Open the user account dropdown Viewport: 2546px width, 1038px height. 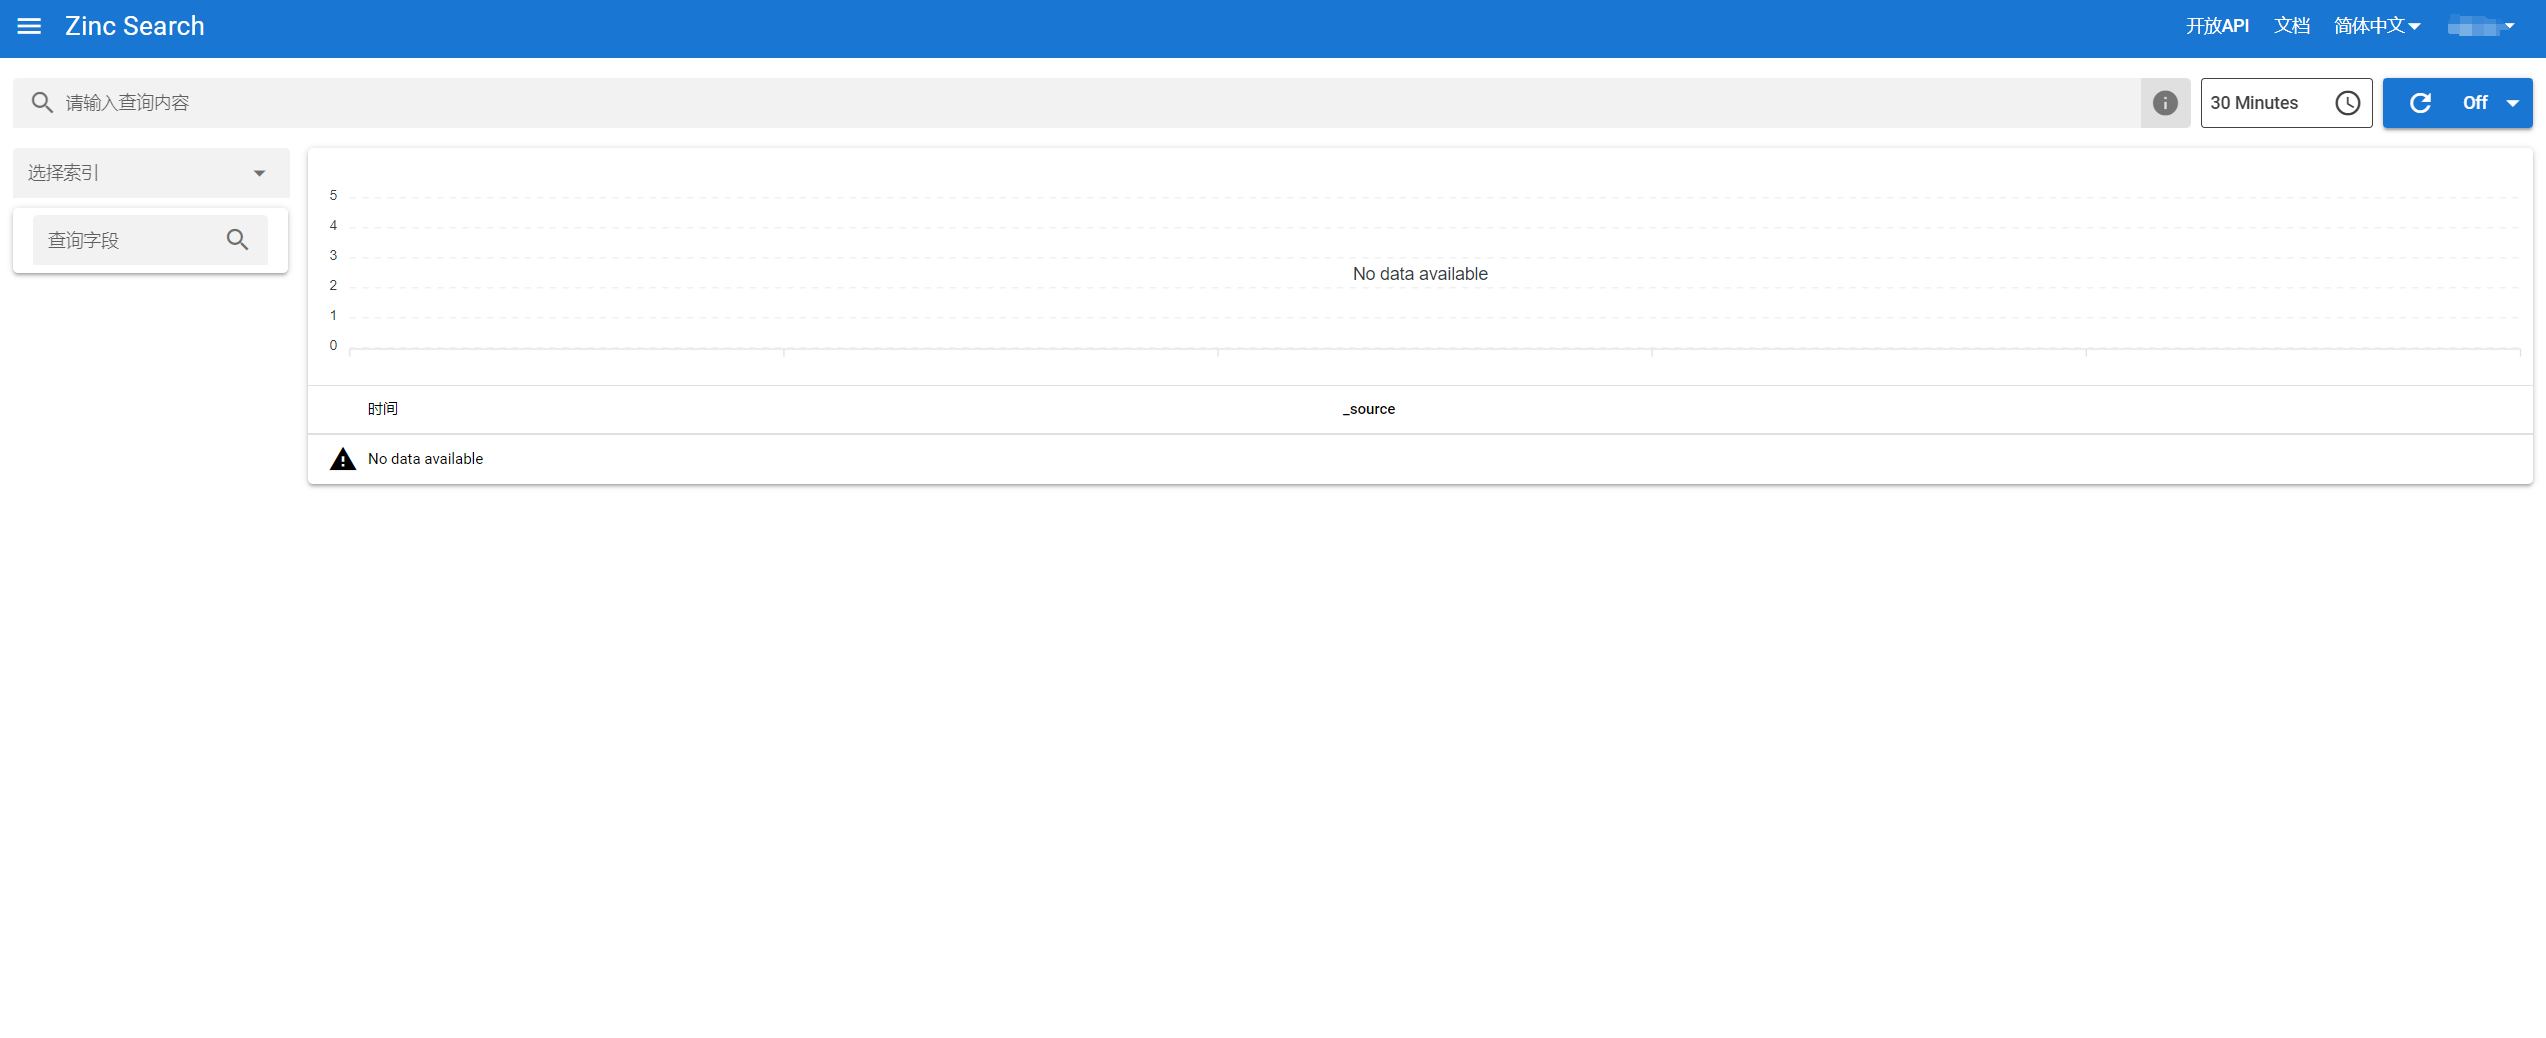pos(2481,26)
